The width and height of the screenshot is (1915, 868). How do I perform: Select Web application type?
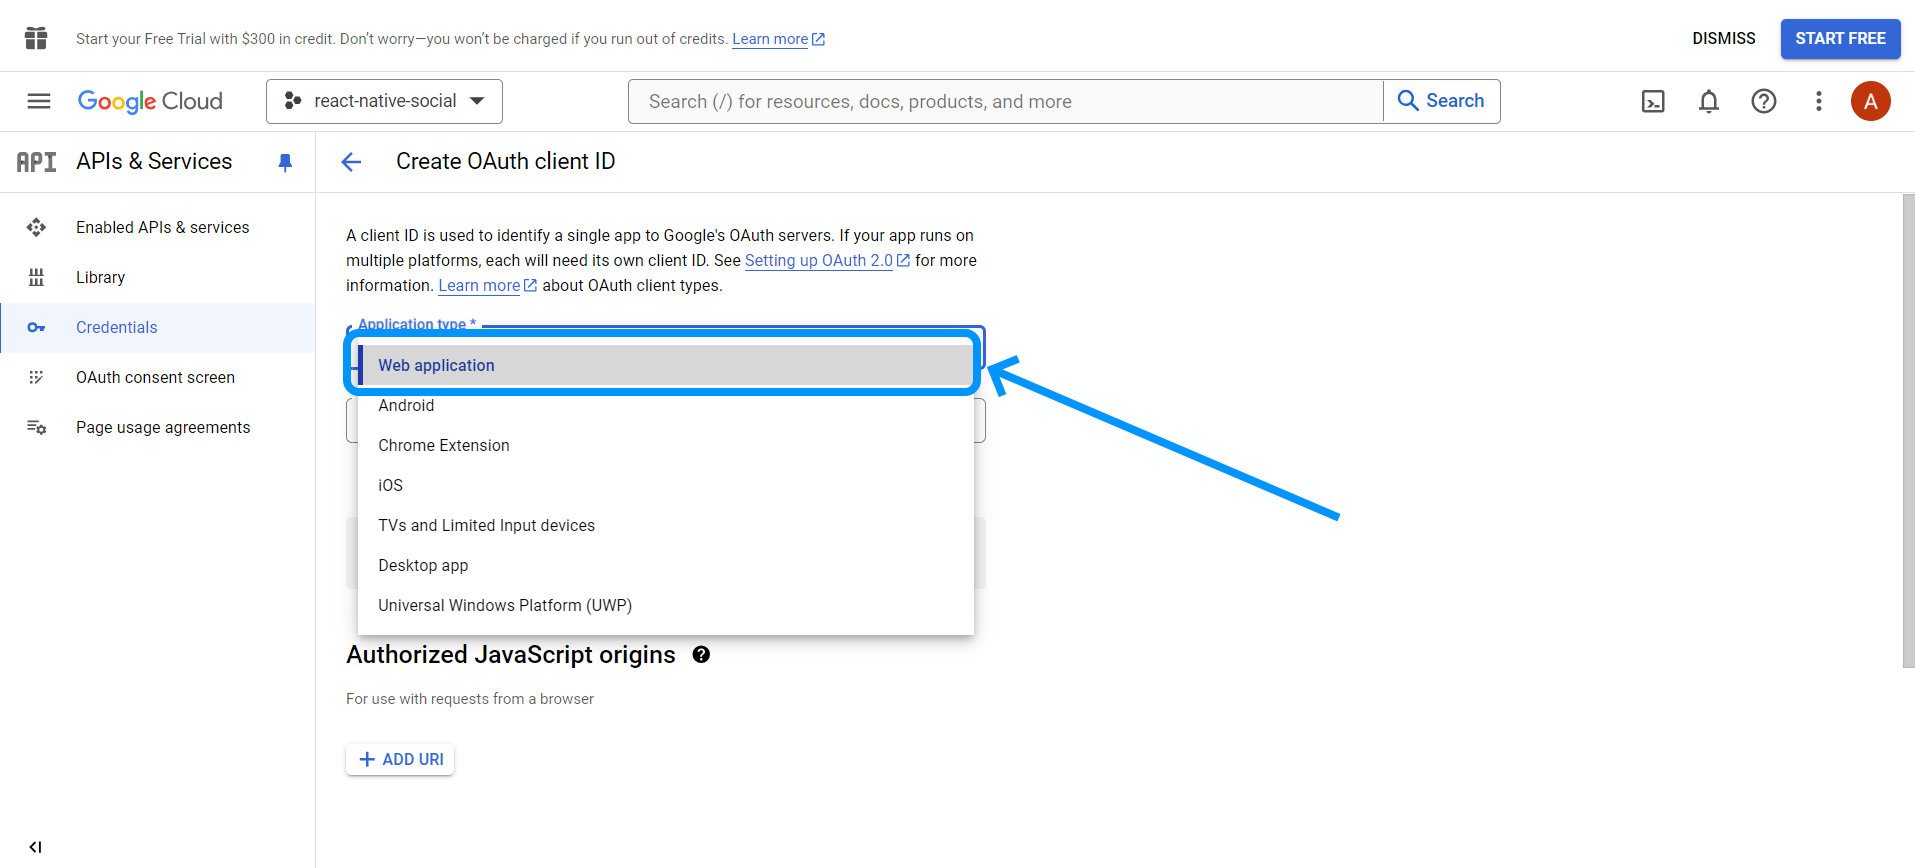click(x=666, y=365)
